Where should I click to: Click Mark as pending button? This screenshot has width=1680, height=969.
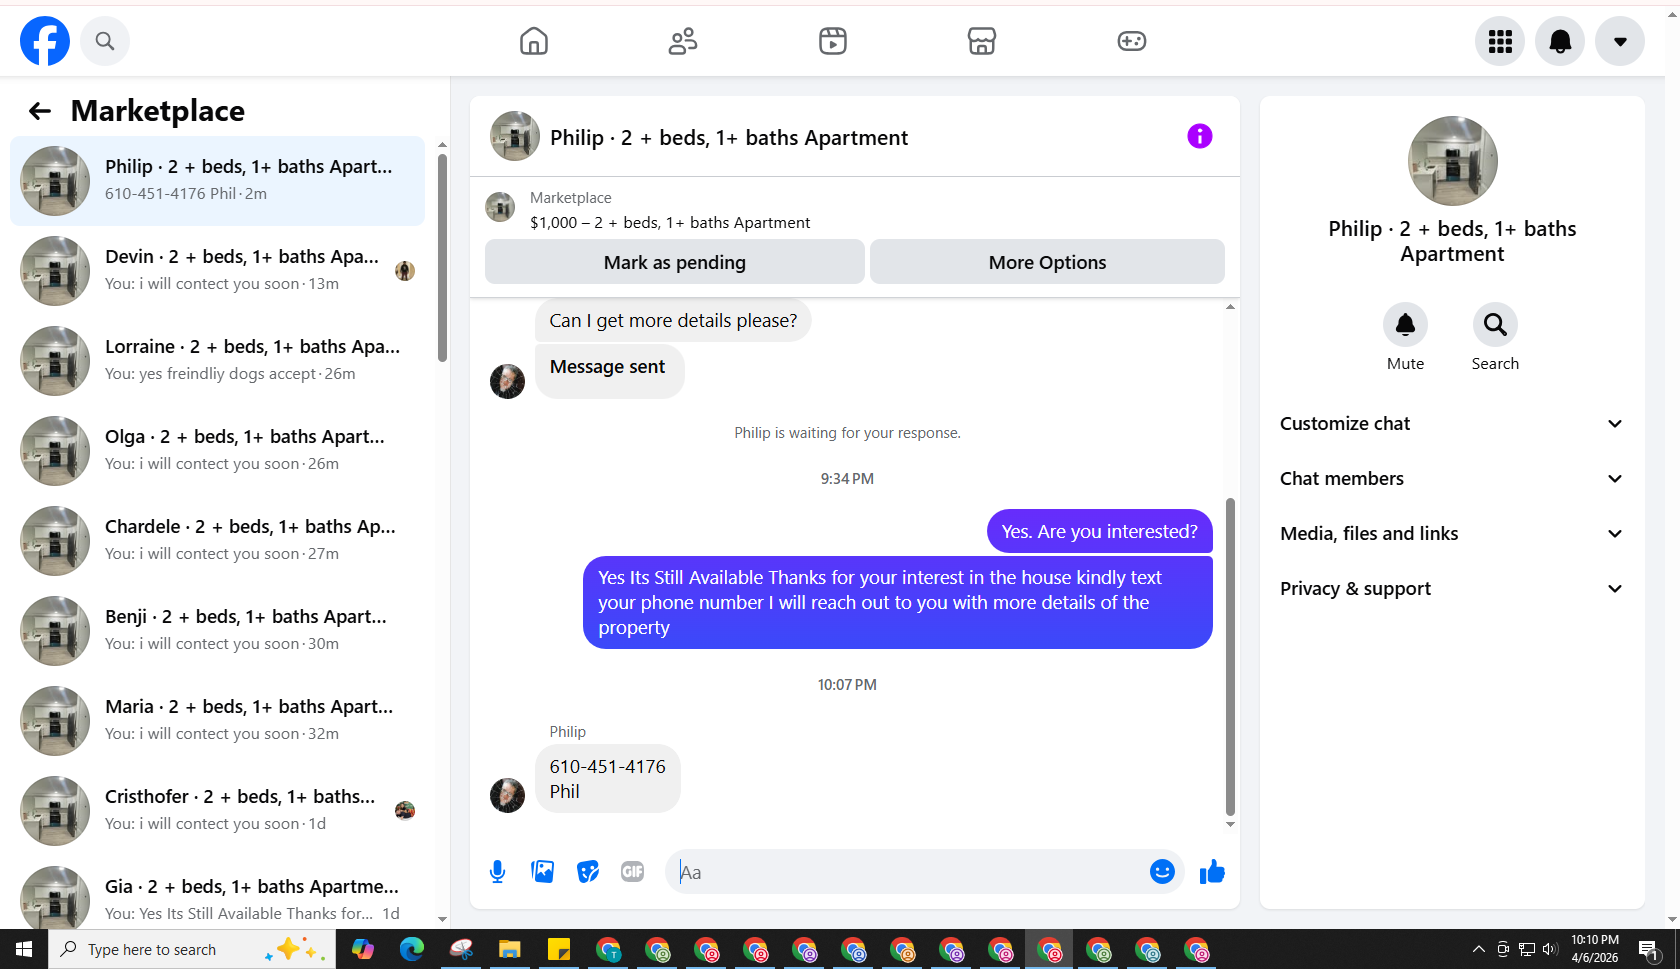pos(675,262)
